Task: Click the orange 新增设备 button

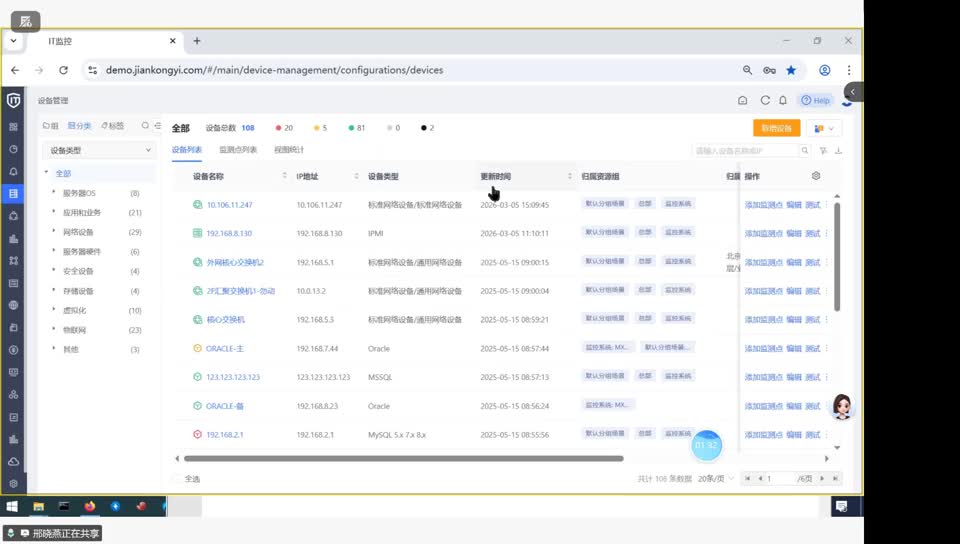Action: [776, 128]
